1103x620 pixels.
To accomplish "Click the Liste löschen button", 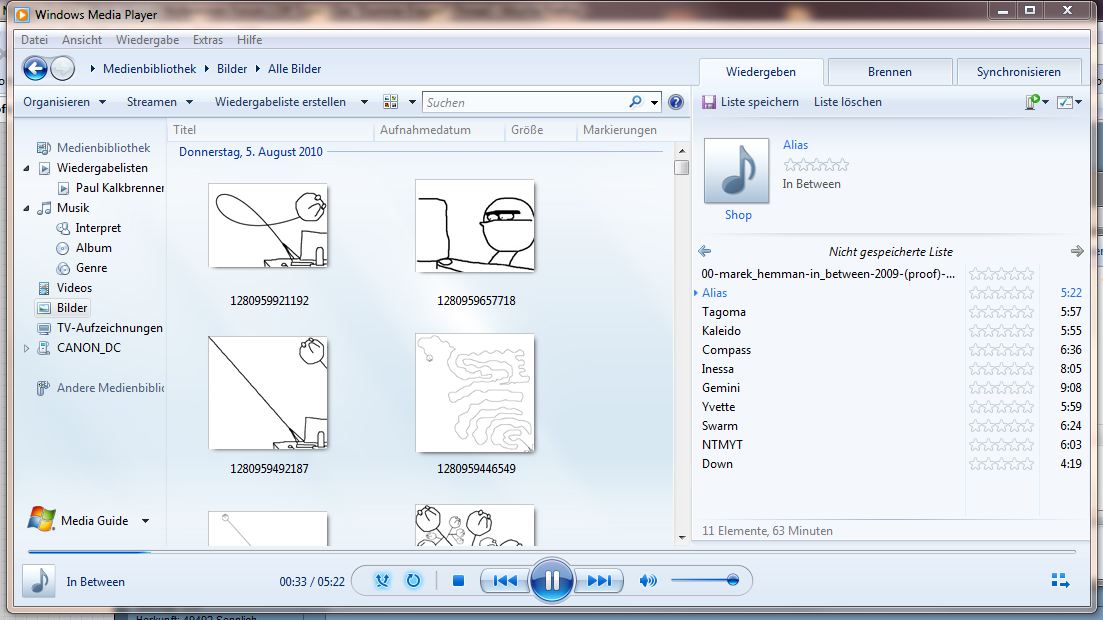I will point(847,102).
